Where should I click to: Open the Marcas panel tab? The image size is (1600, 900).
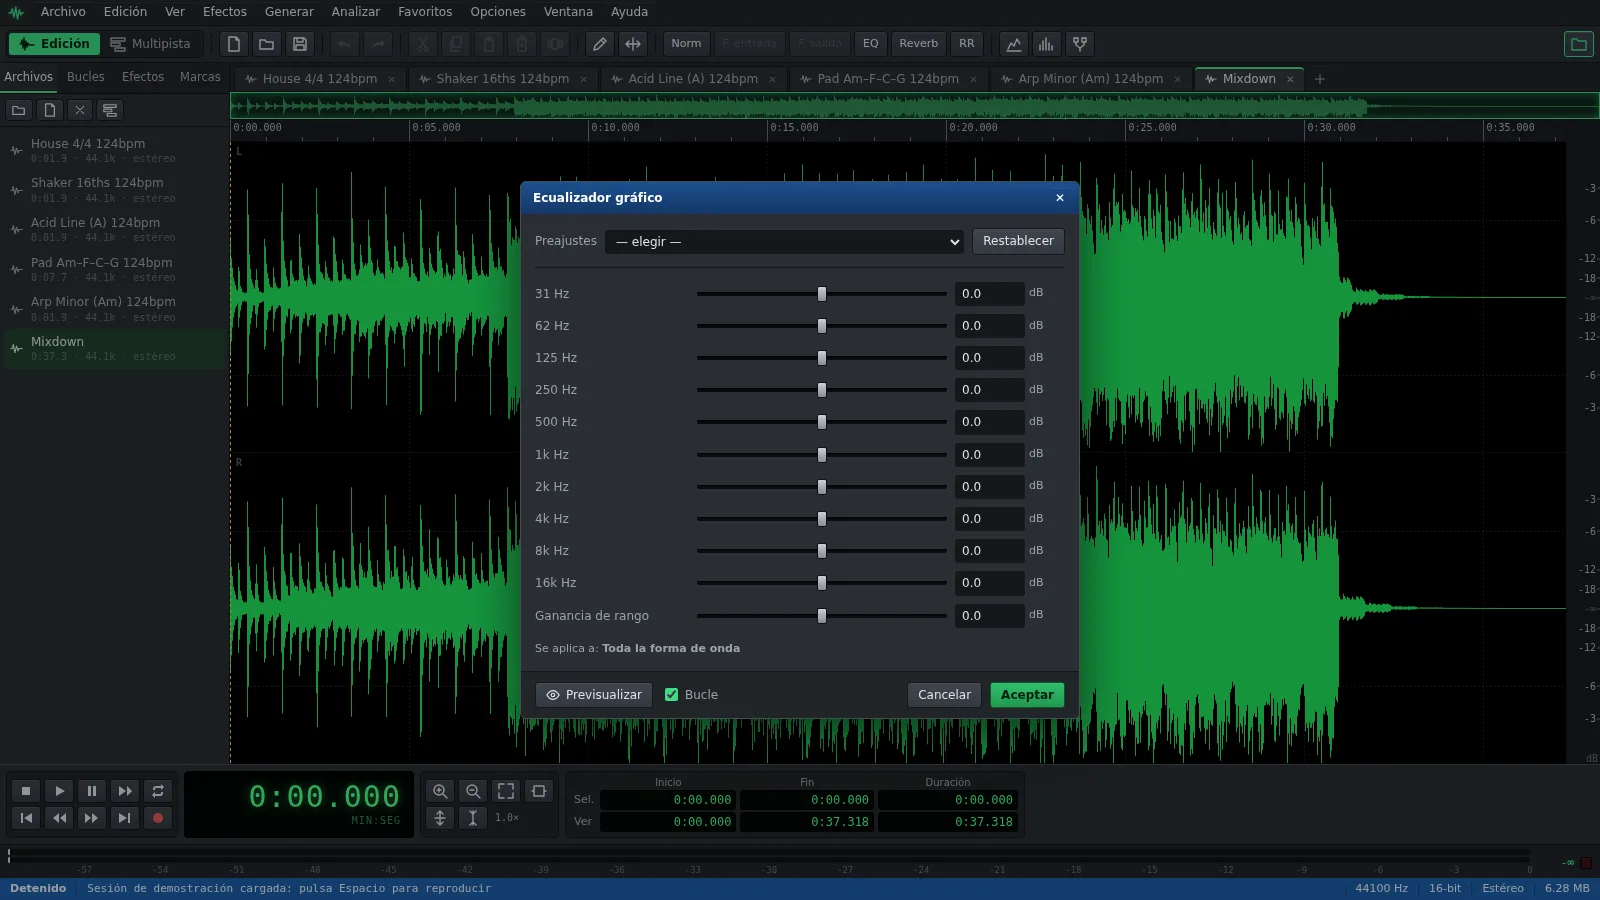200,77
